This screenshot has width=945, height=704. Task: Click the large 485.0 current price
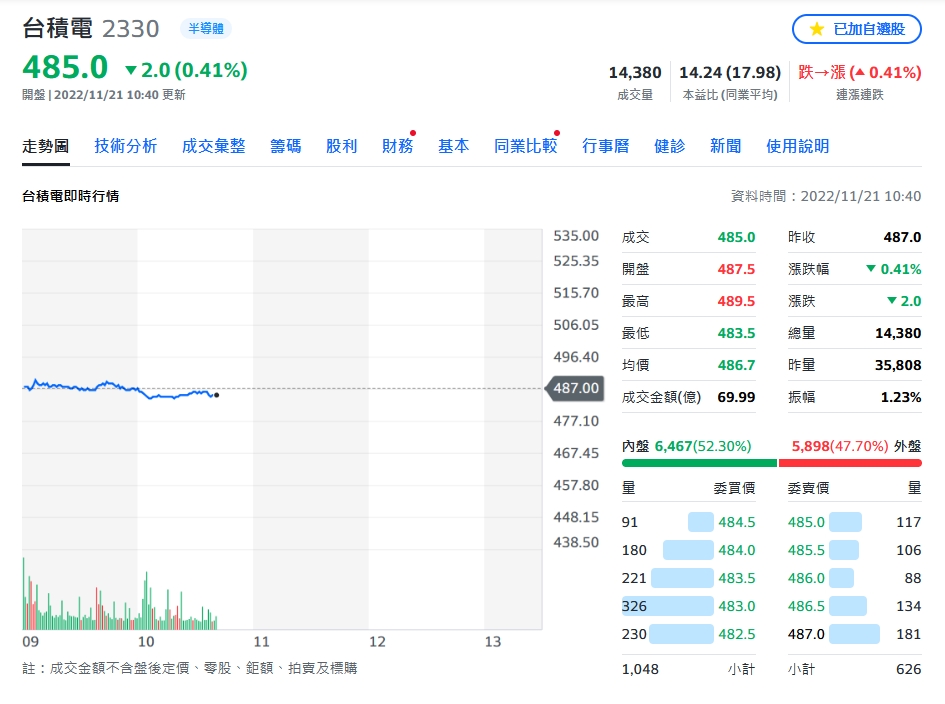click(65, 67)
